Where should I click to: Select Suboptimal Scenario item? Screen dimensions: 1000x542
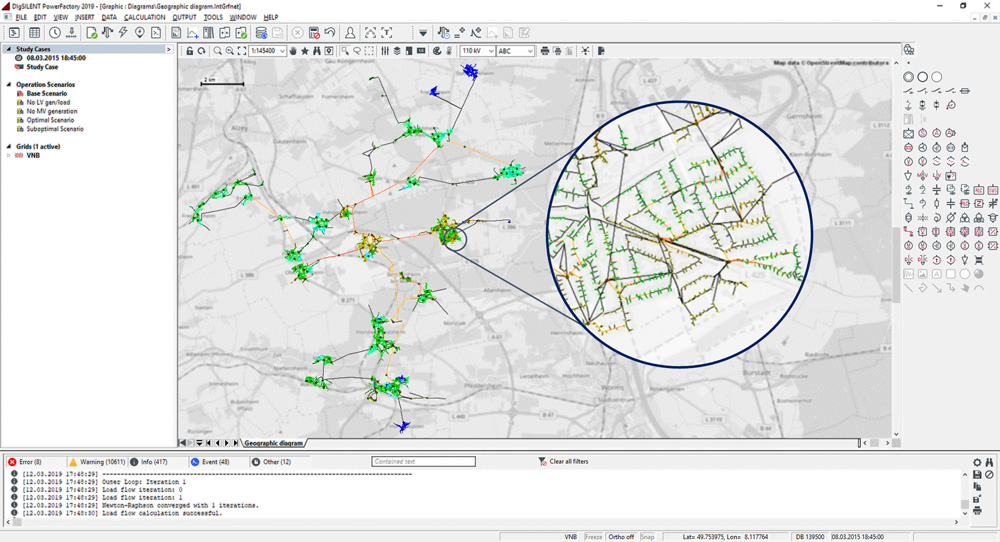pyautogui.click(x=55, y=129)
